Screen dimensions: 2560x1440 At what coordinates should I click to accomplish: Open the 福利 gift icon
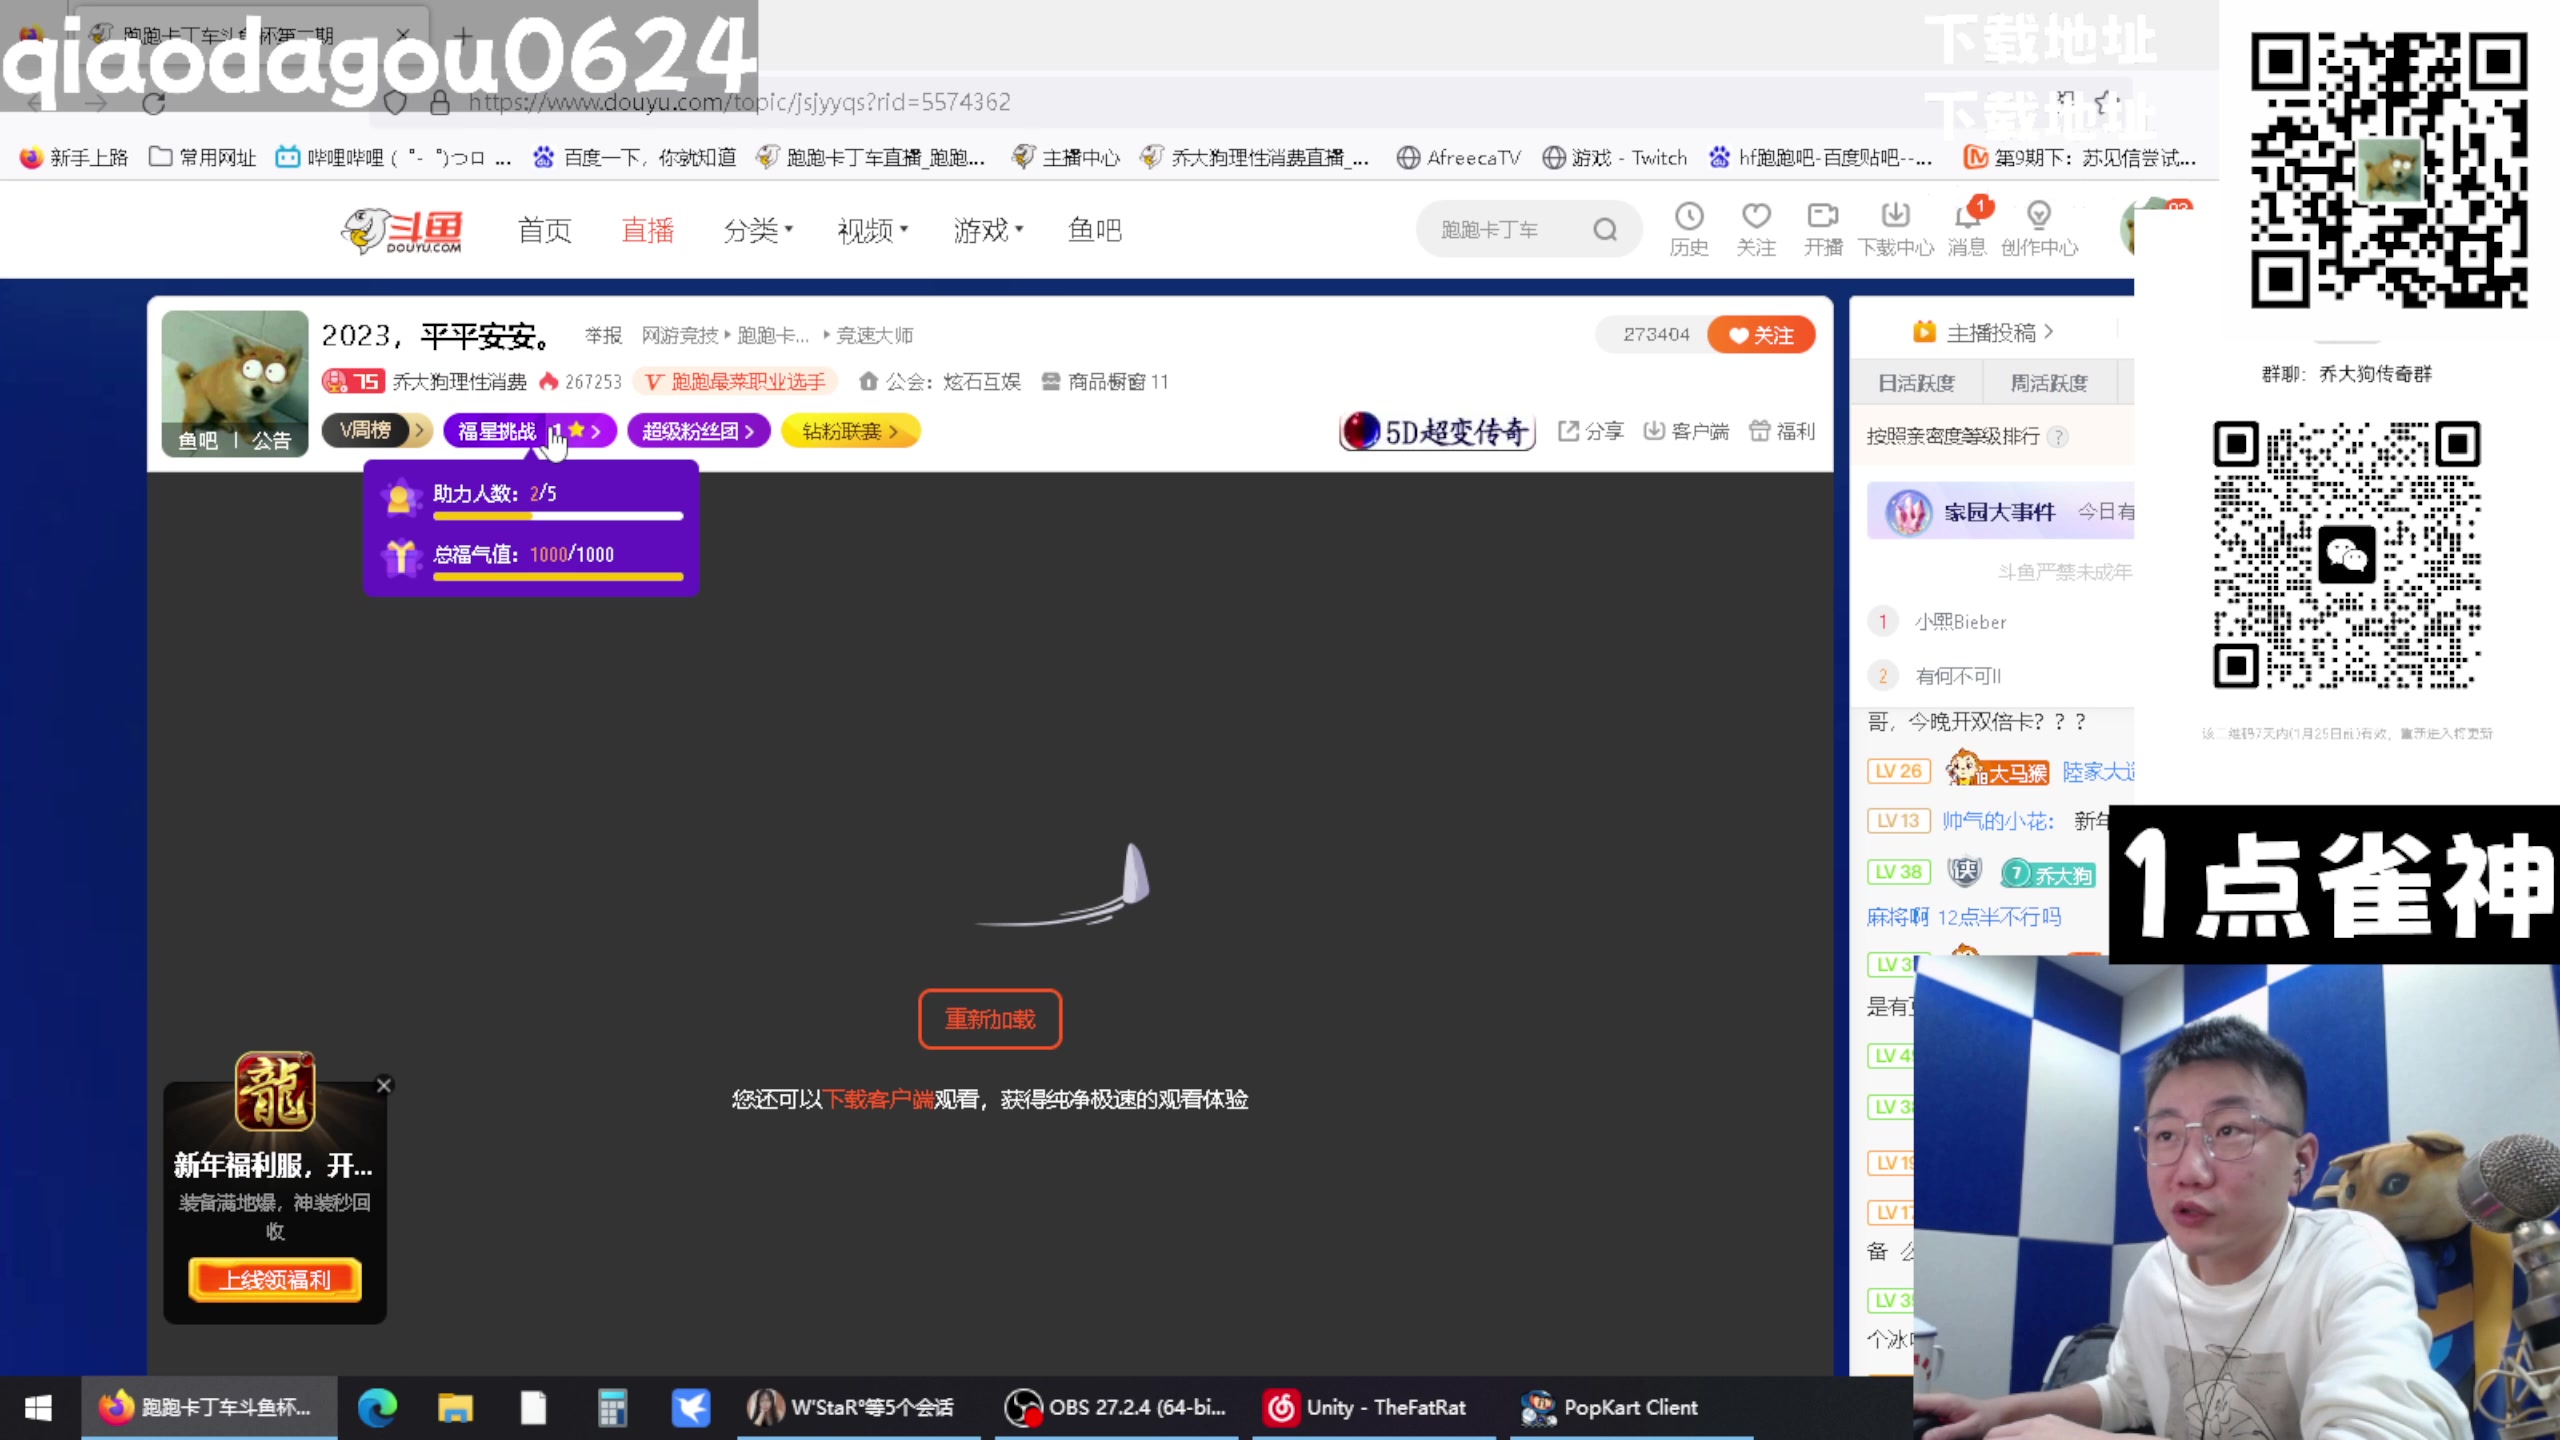[x=1782, y=431]
